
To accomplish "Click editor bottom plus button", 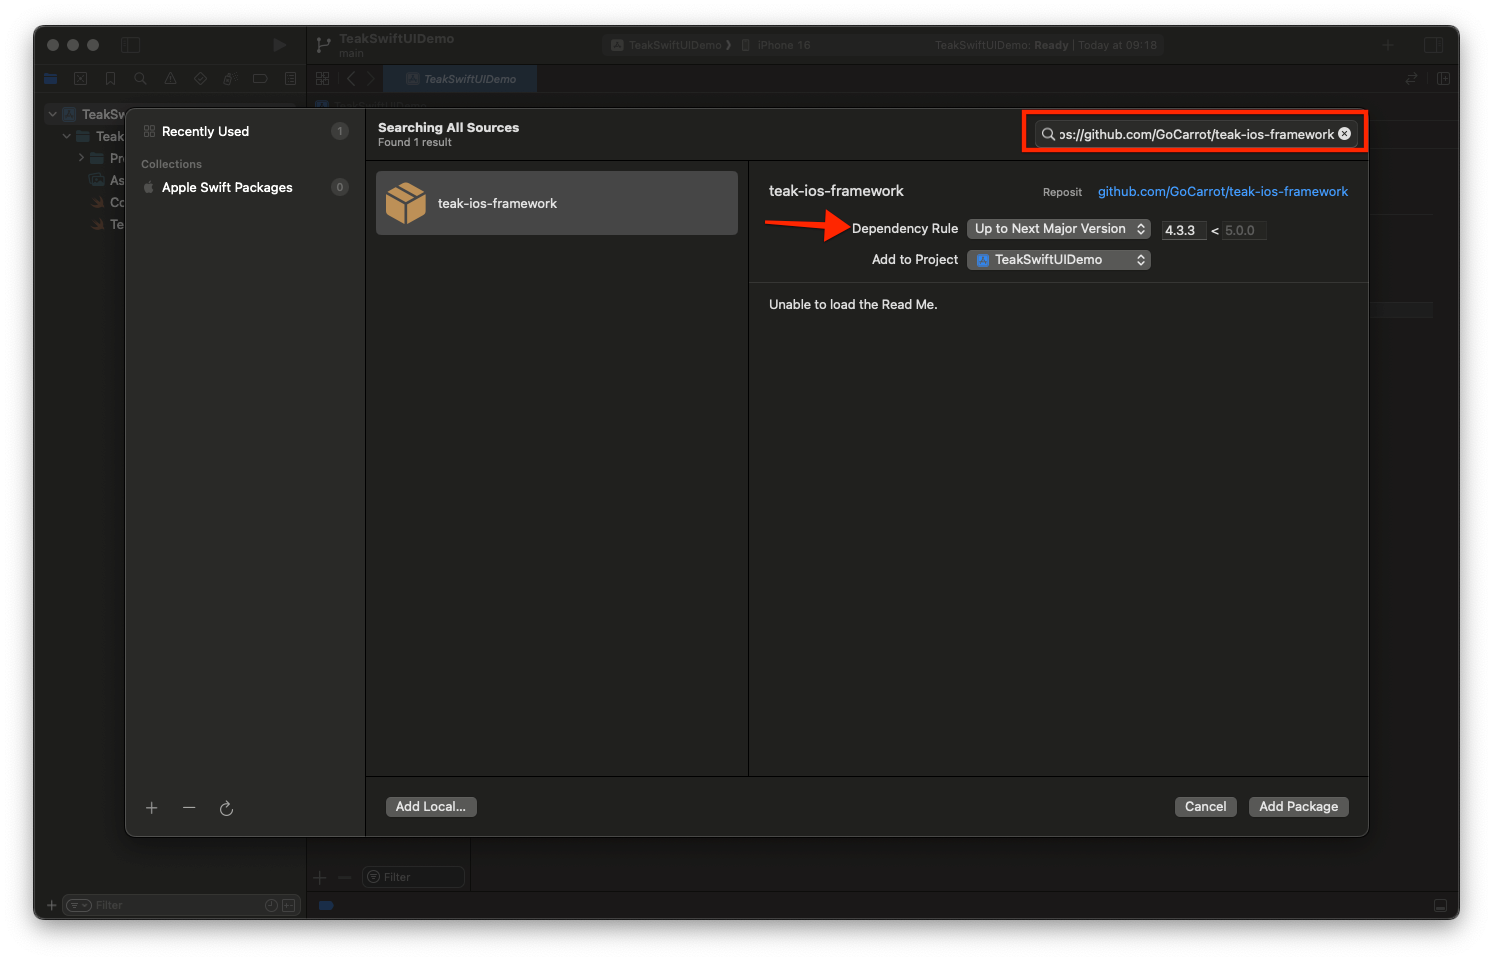I will coord(320,877).
